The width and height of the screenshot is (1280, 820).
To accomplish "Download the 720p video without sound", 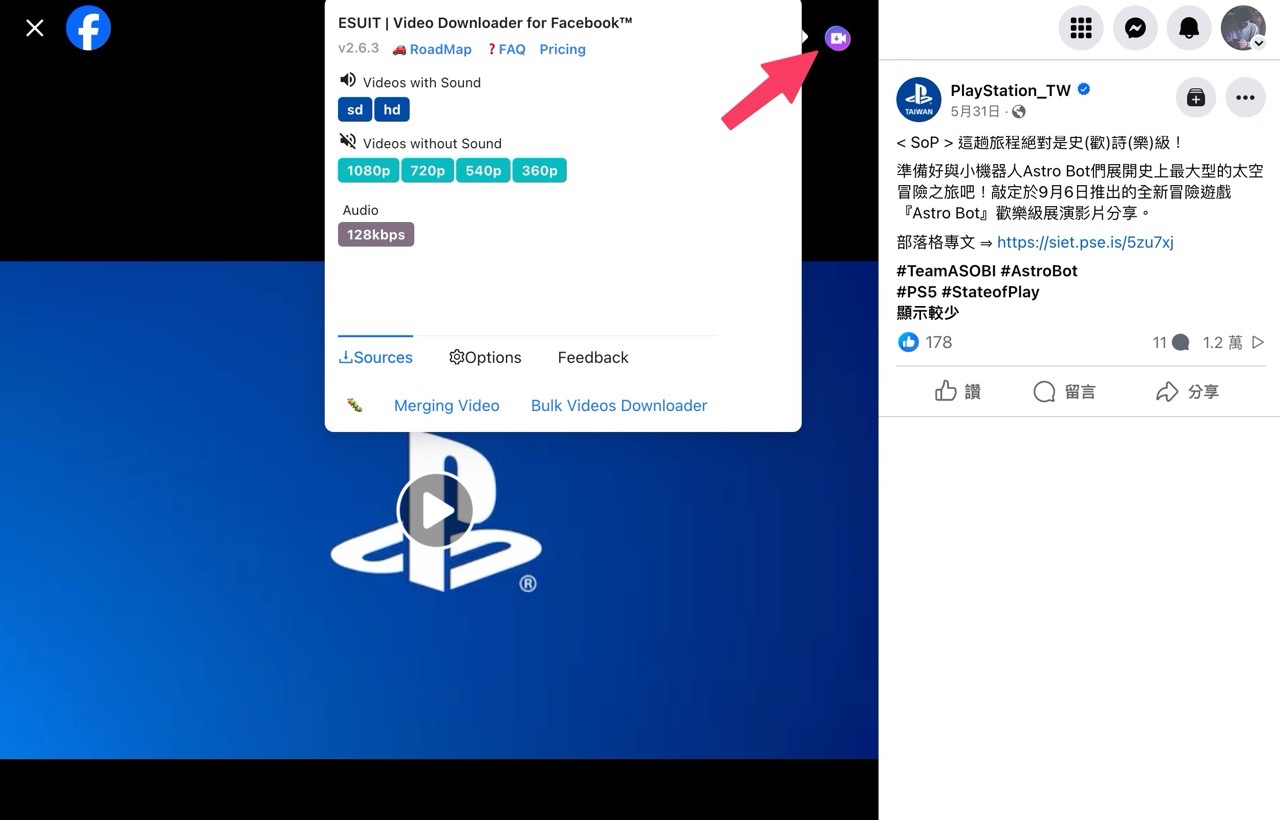I will [x=427, y=171].
